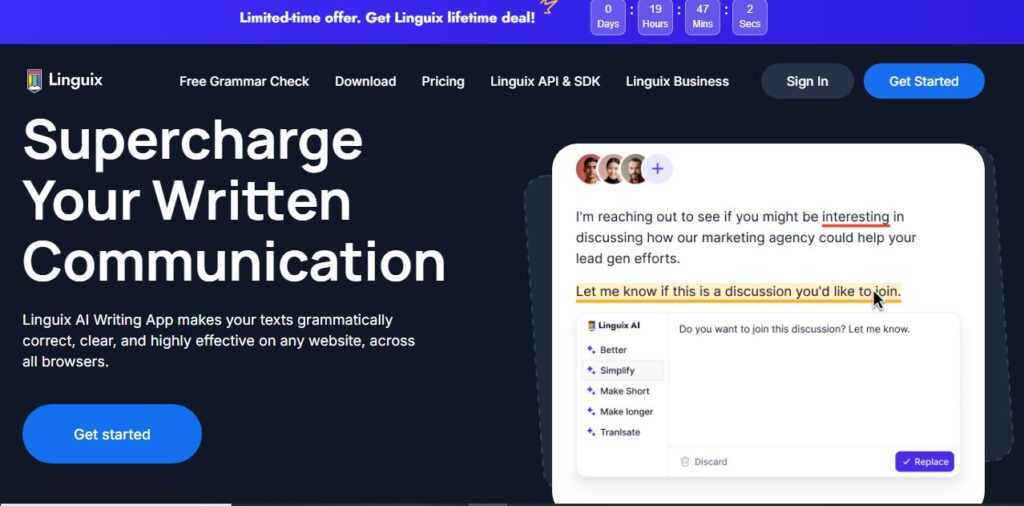Click the first collaborator avatar
Viewport: 1024px width, 506px height.
click(x=588, y=169)
